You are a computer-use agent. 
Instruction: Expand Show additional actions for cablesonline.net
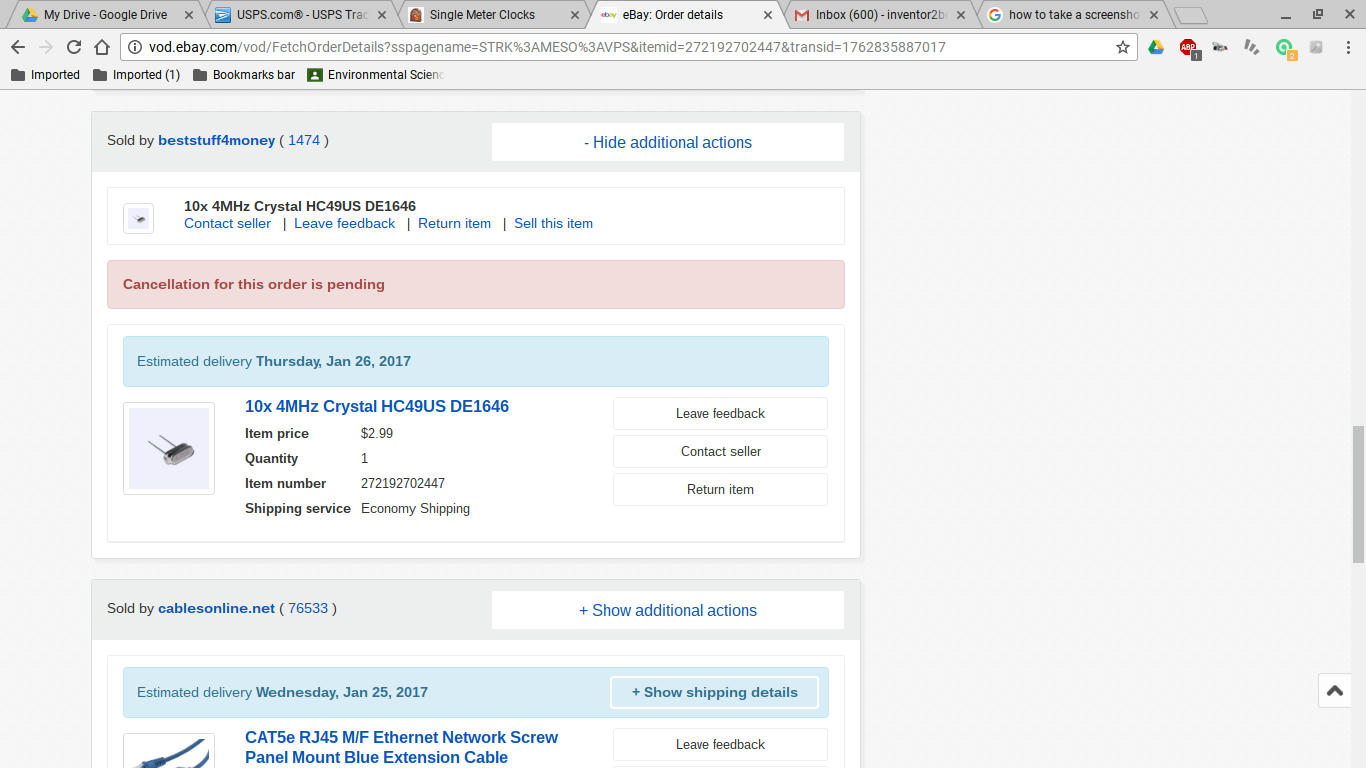click(x=668, y=610)
